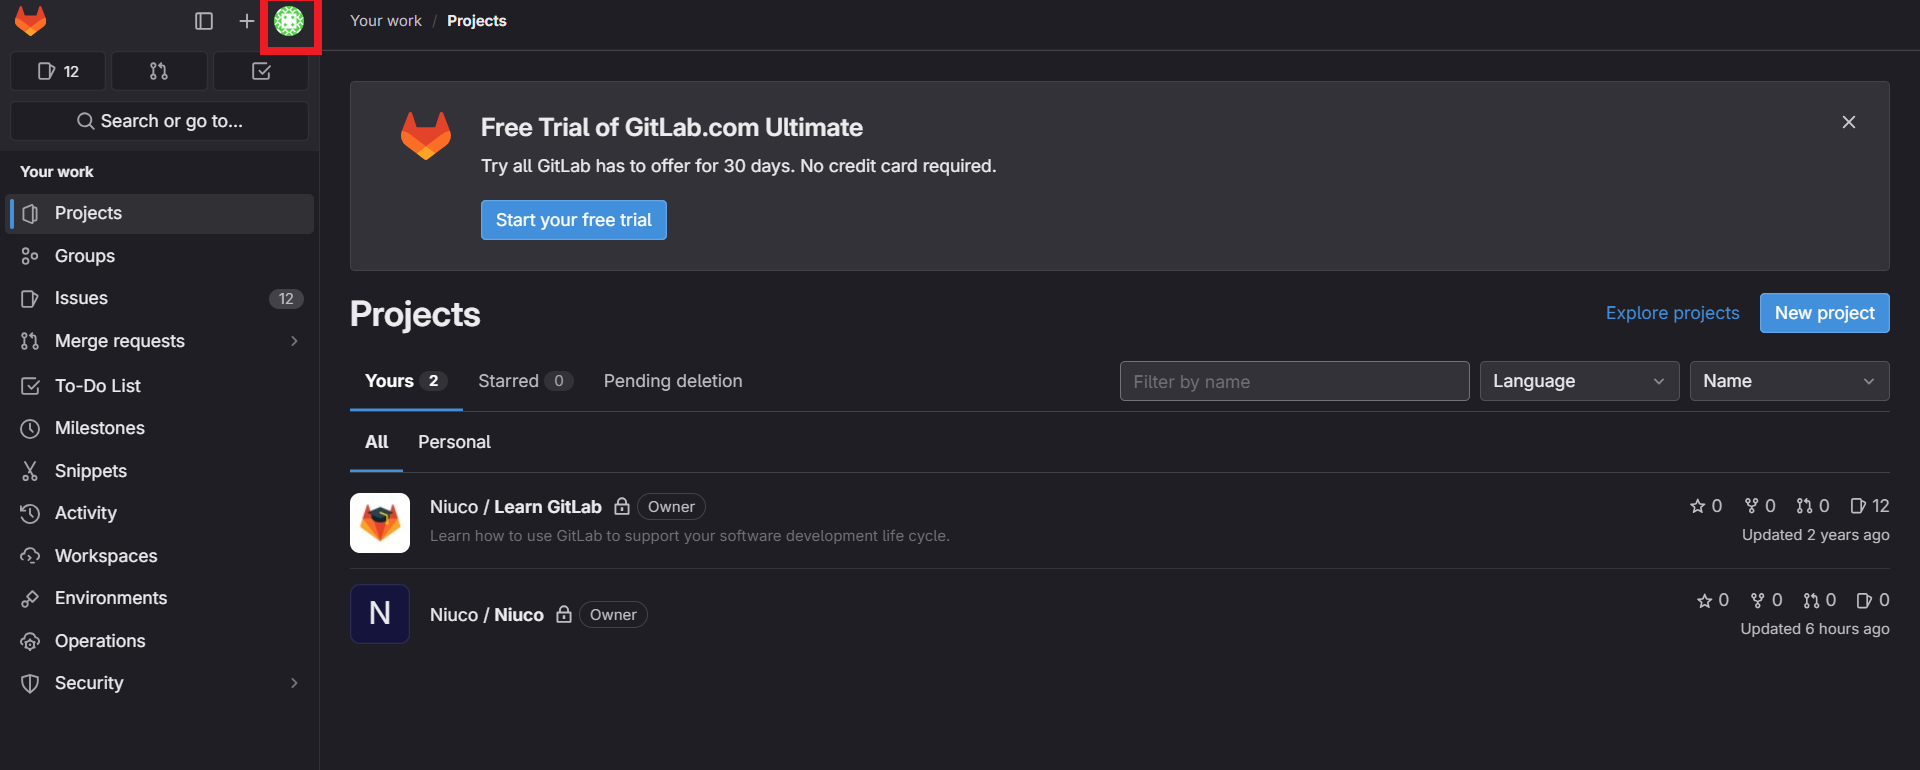Image resolution: width=1920 pixels, height=770 pixels.
Task: Switch to the Yours tab
Action: click(x=406, y=381)
